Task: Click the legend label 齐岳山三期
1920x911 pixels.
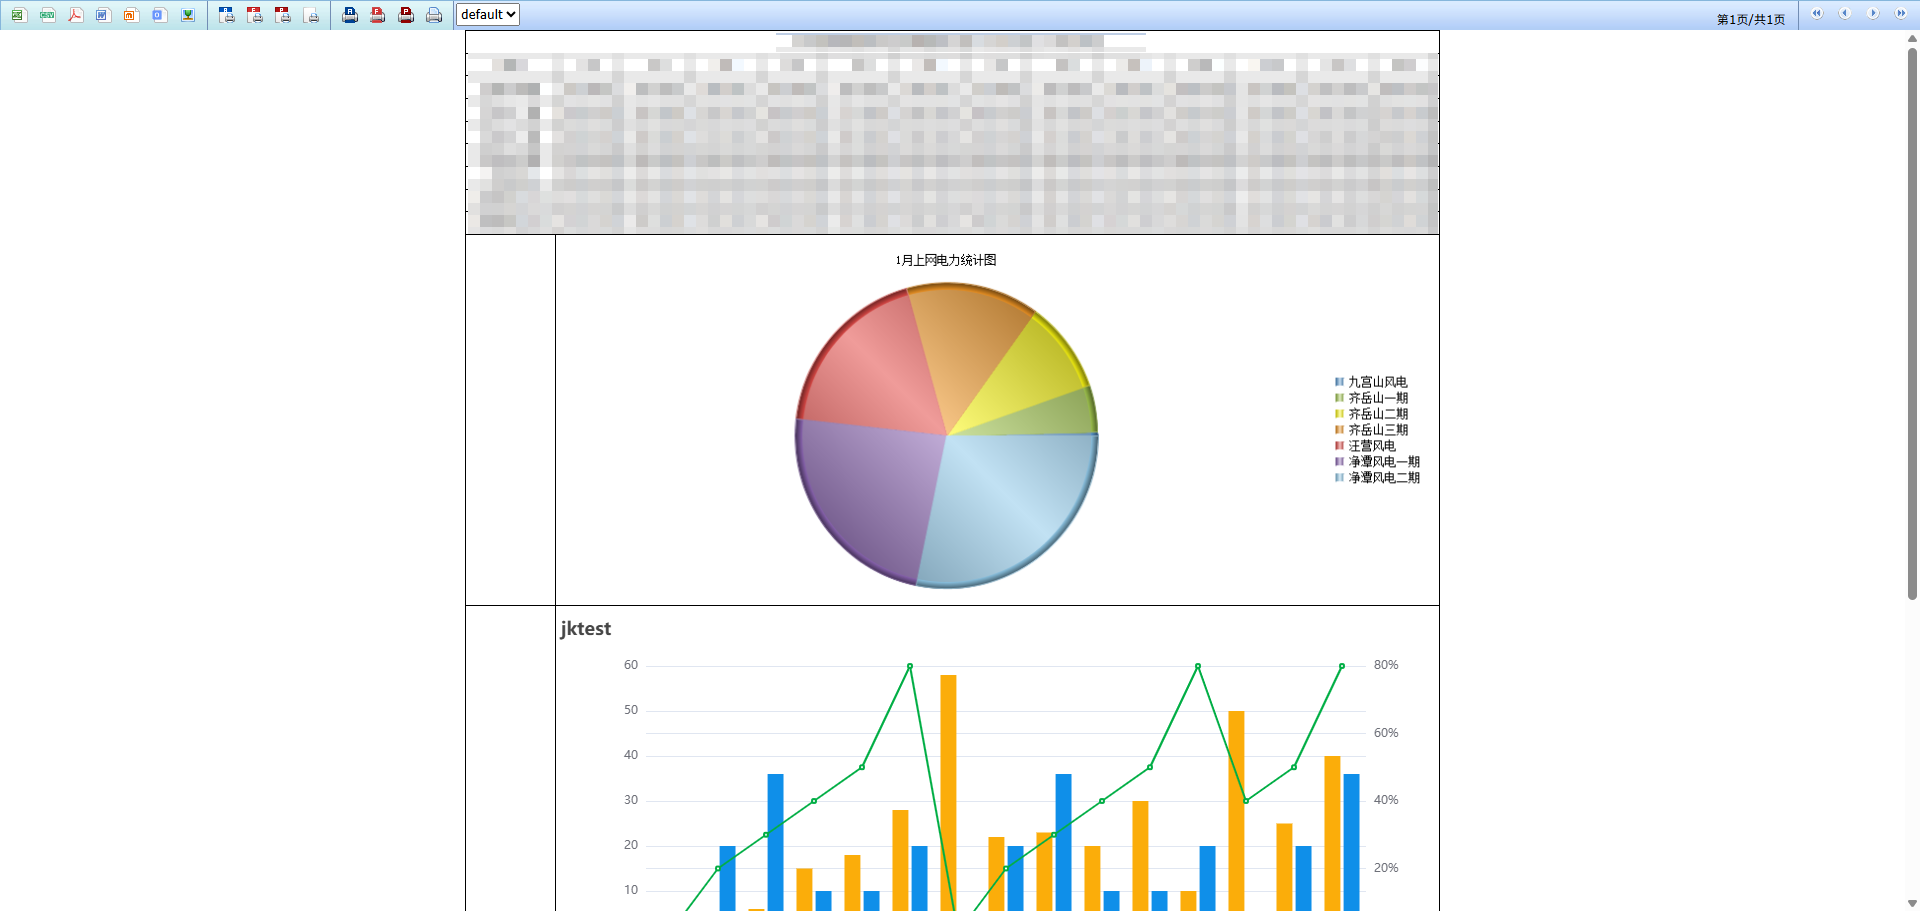Action: click(1378, 430)
